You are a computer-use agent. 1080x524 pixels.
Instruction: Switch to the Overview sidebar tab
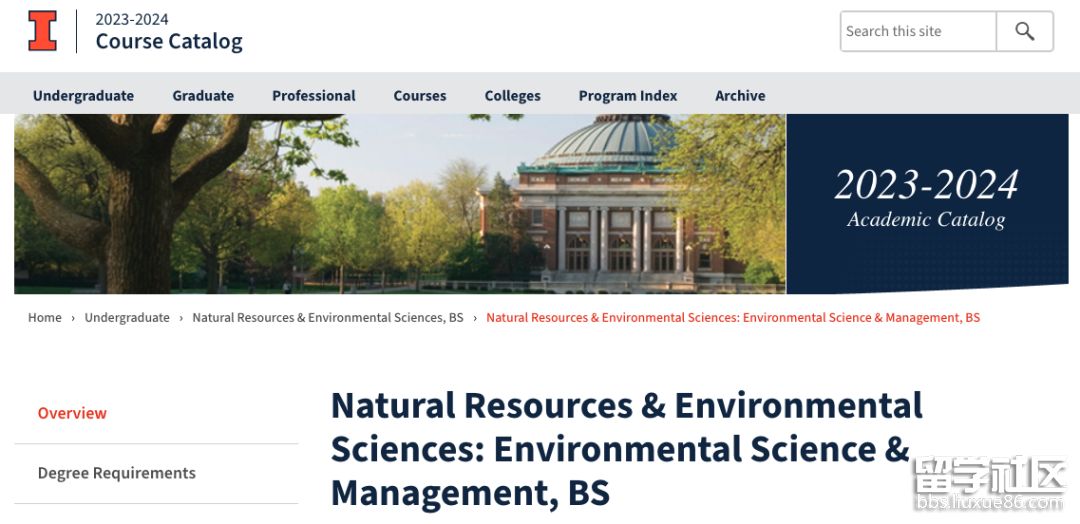coord(72,413)
